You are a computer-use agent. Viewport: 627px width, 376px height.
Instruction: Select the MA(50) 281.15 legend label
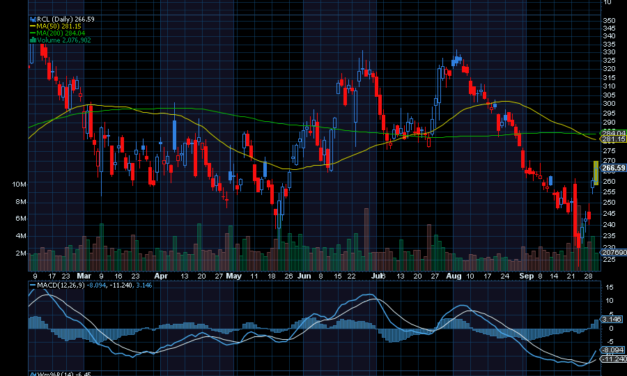[59, 26]
